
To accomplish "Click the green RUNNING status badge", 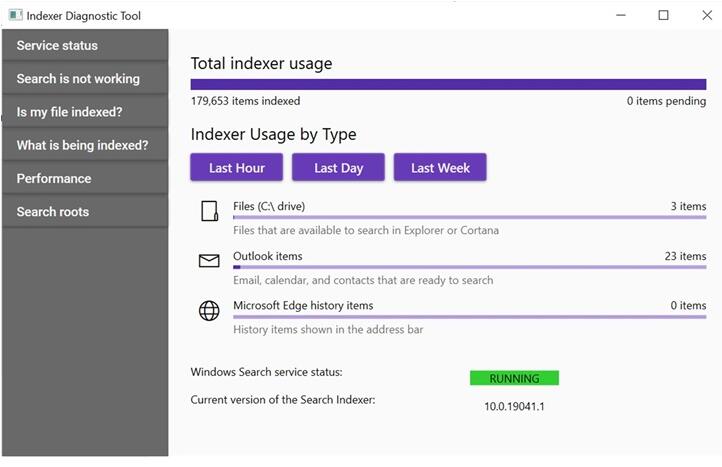I will click(x=514, y=378).
